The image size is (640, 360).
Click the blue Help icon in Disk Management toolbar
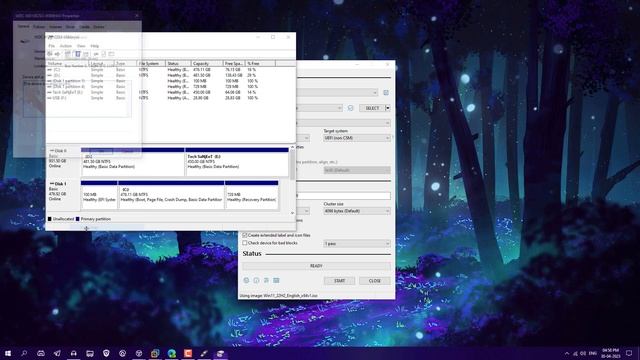[x=78, y=54]
